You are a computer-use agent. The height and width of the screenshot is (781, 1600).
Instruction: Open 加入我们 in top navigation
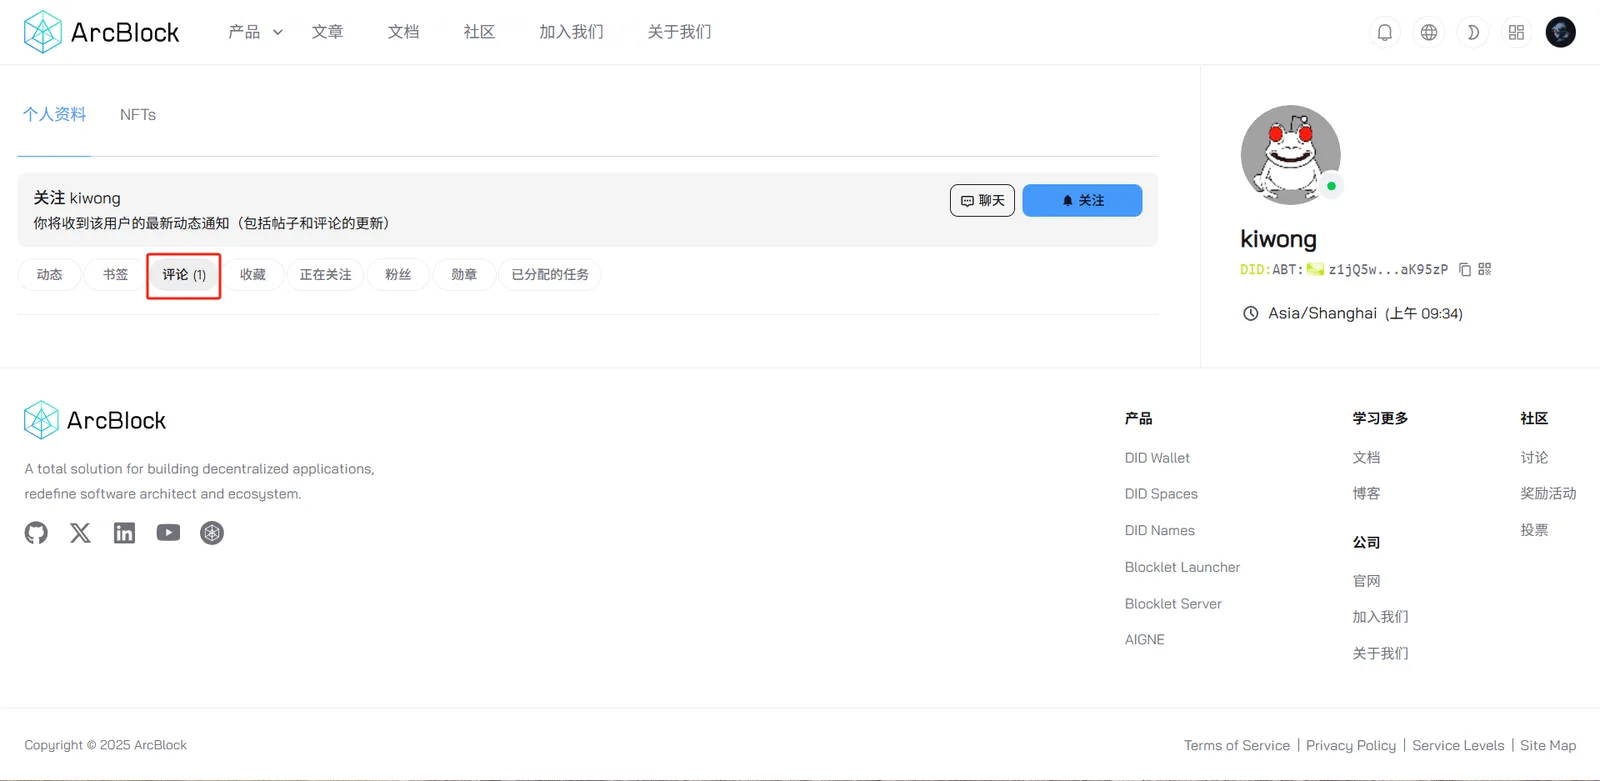click(571, 32)
